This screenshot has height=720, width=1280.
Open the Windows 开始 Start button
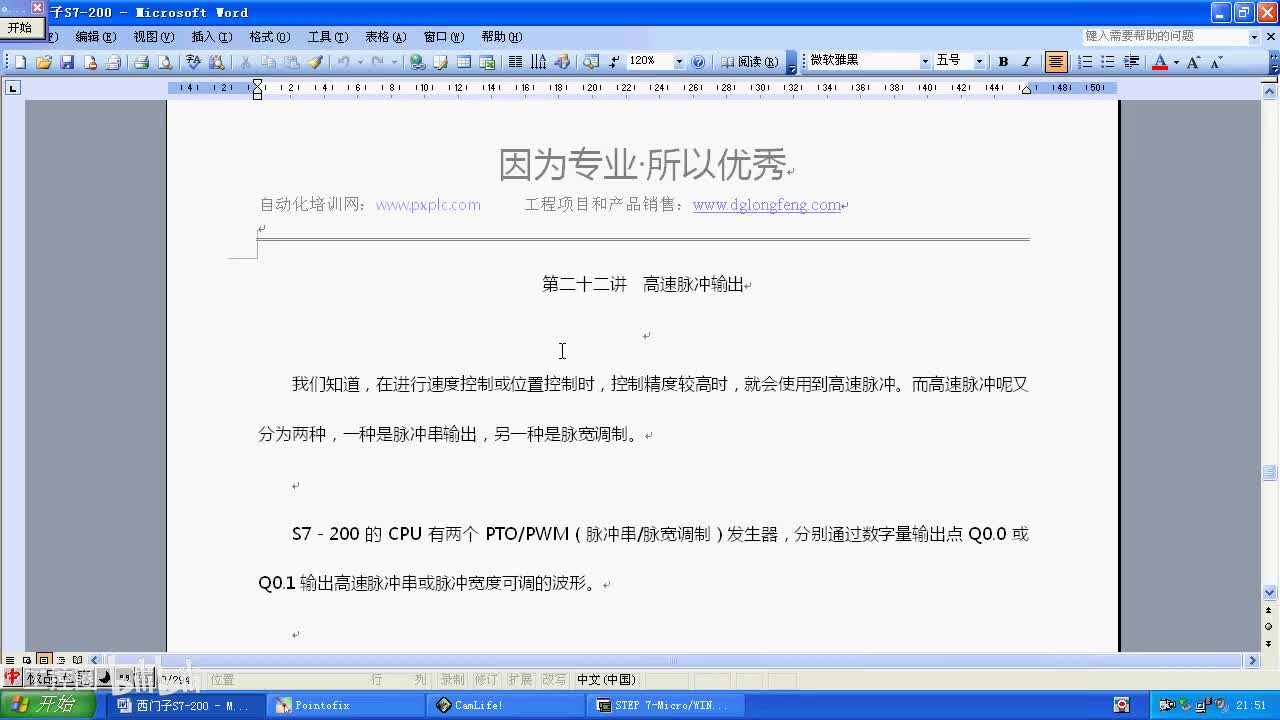pyautogui.click(x=48, y=705)
